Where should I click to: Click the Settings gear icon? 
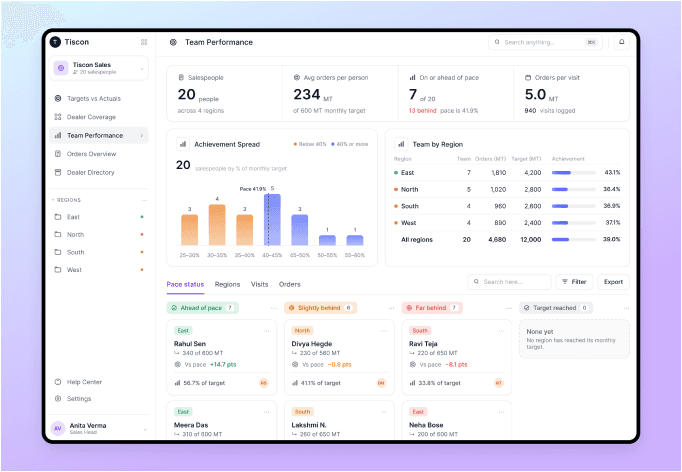pos(58,398)
